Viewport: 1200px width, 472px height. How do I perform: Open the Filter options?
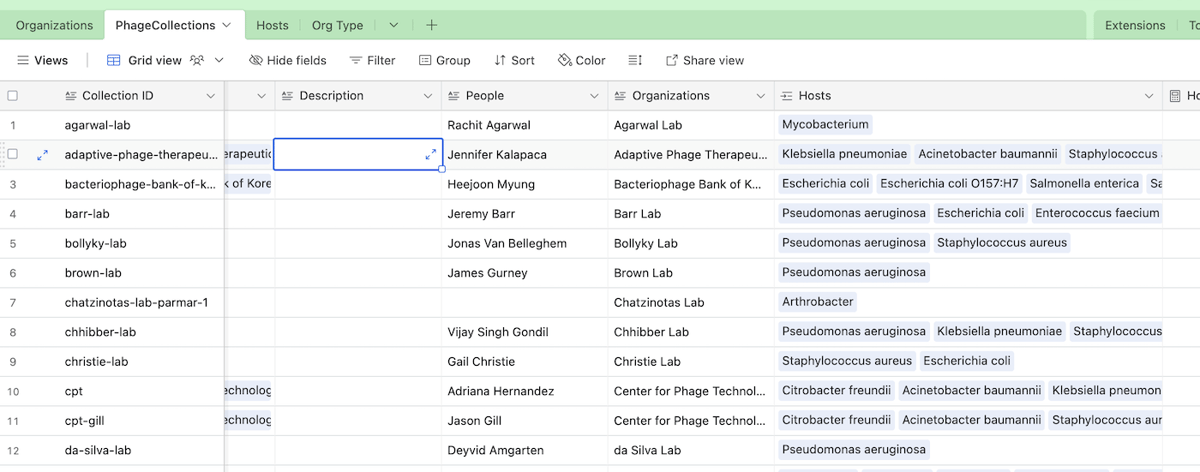372,60
